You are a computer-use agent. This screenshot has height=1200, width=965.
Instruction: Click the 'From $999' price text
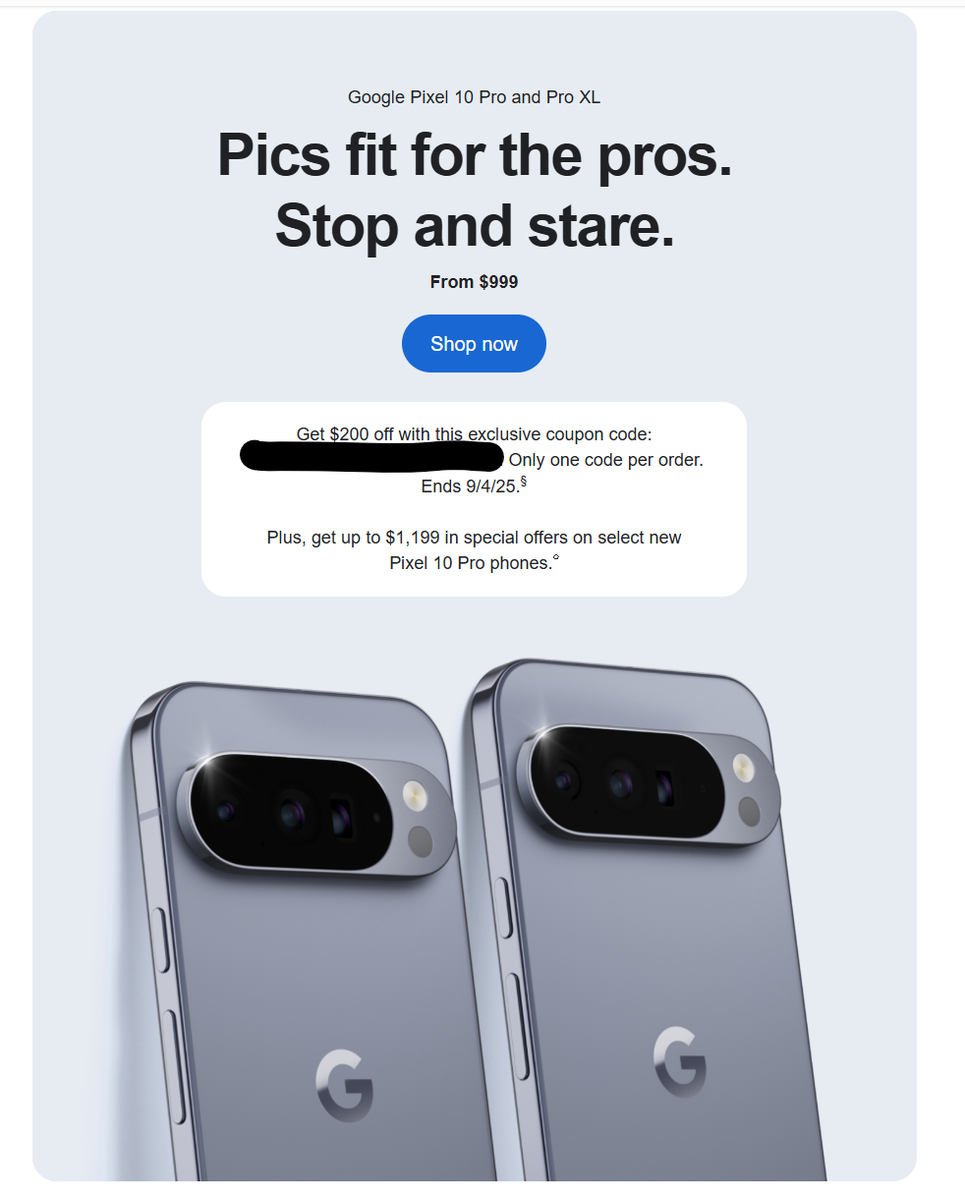pos(474,282)
